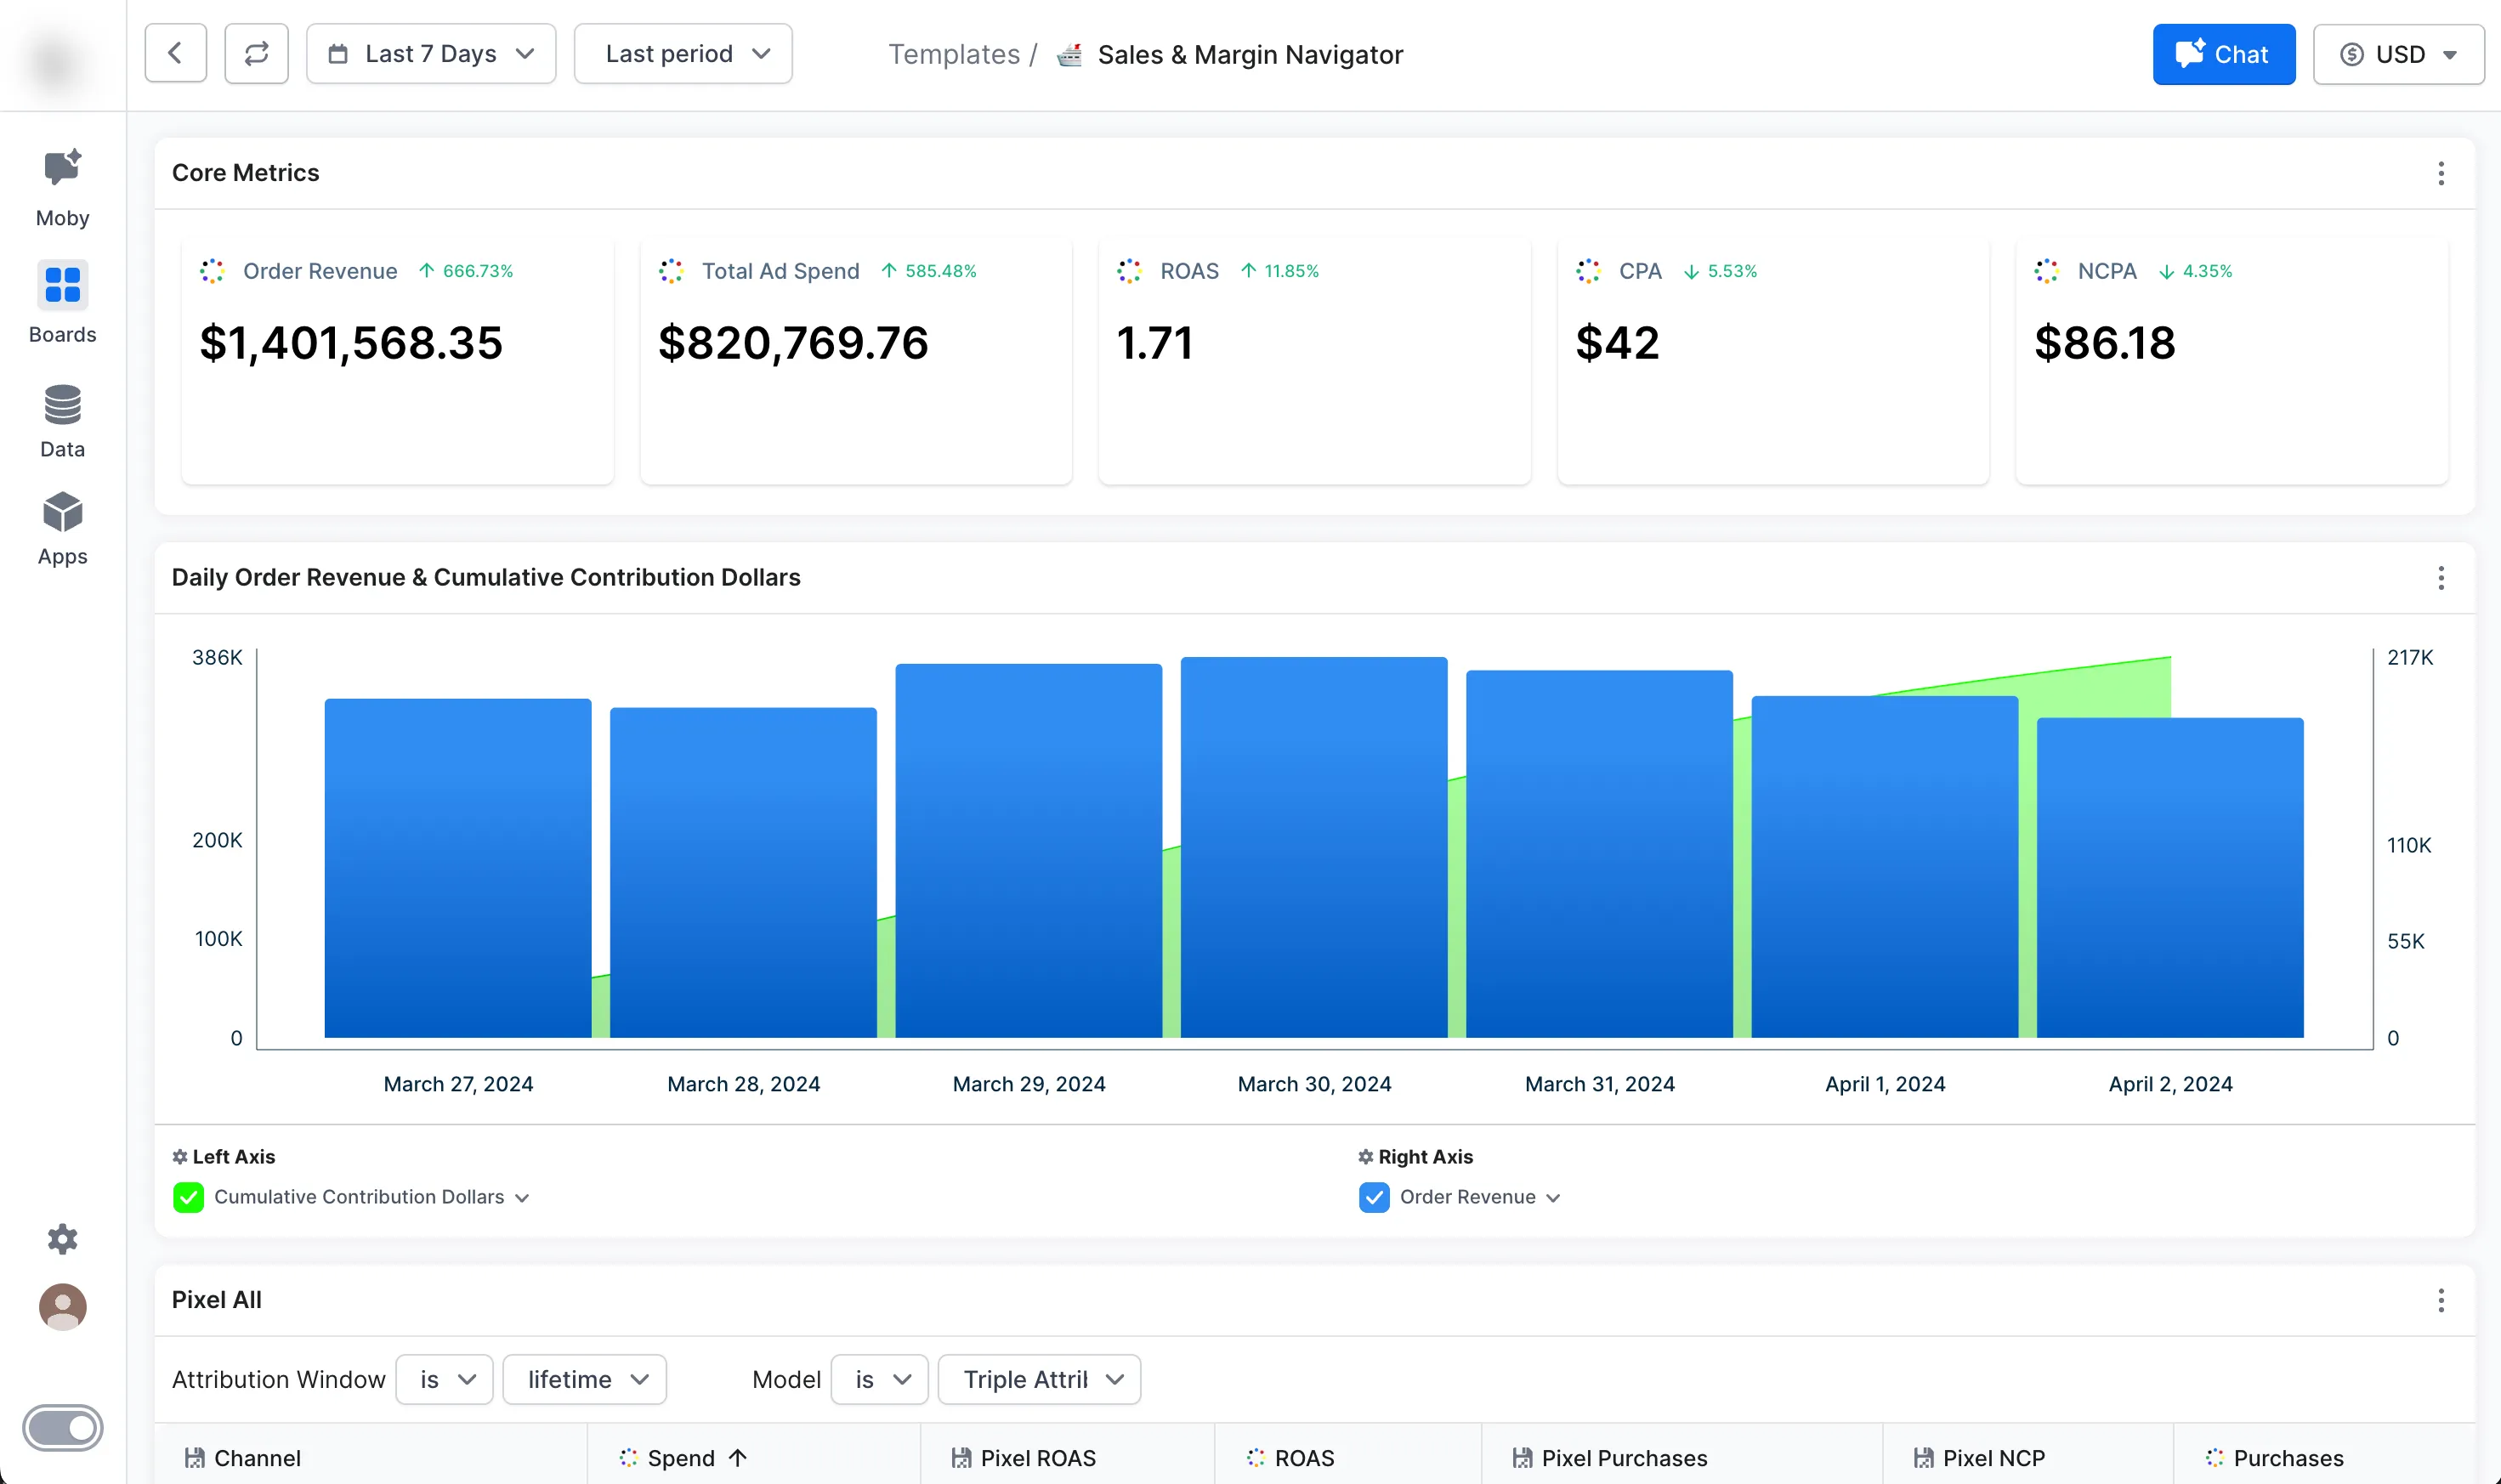Click the Chat button
Image resolution: width=2501 pixels, height=1484 pixels.
tap(2223, 54)
